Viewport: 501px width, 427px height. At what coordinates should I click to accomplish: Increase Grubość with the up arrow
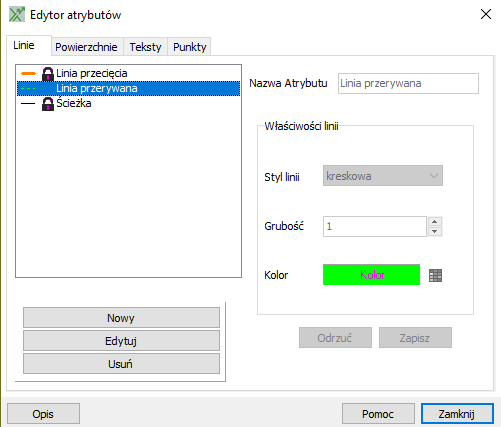tap(435, 222)
